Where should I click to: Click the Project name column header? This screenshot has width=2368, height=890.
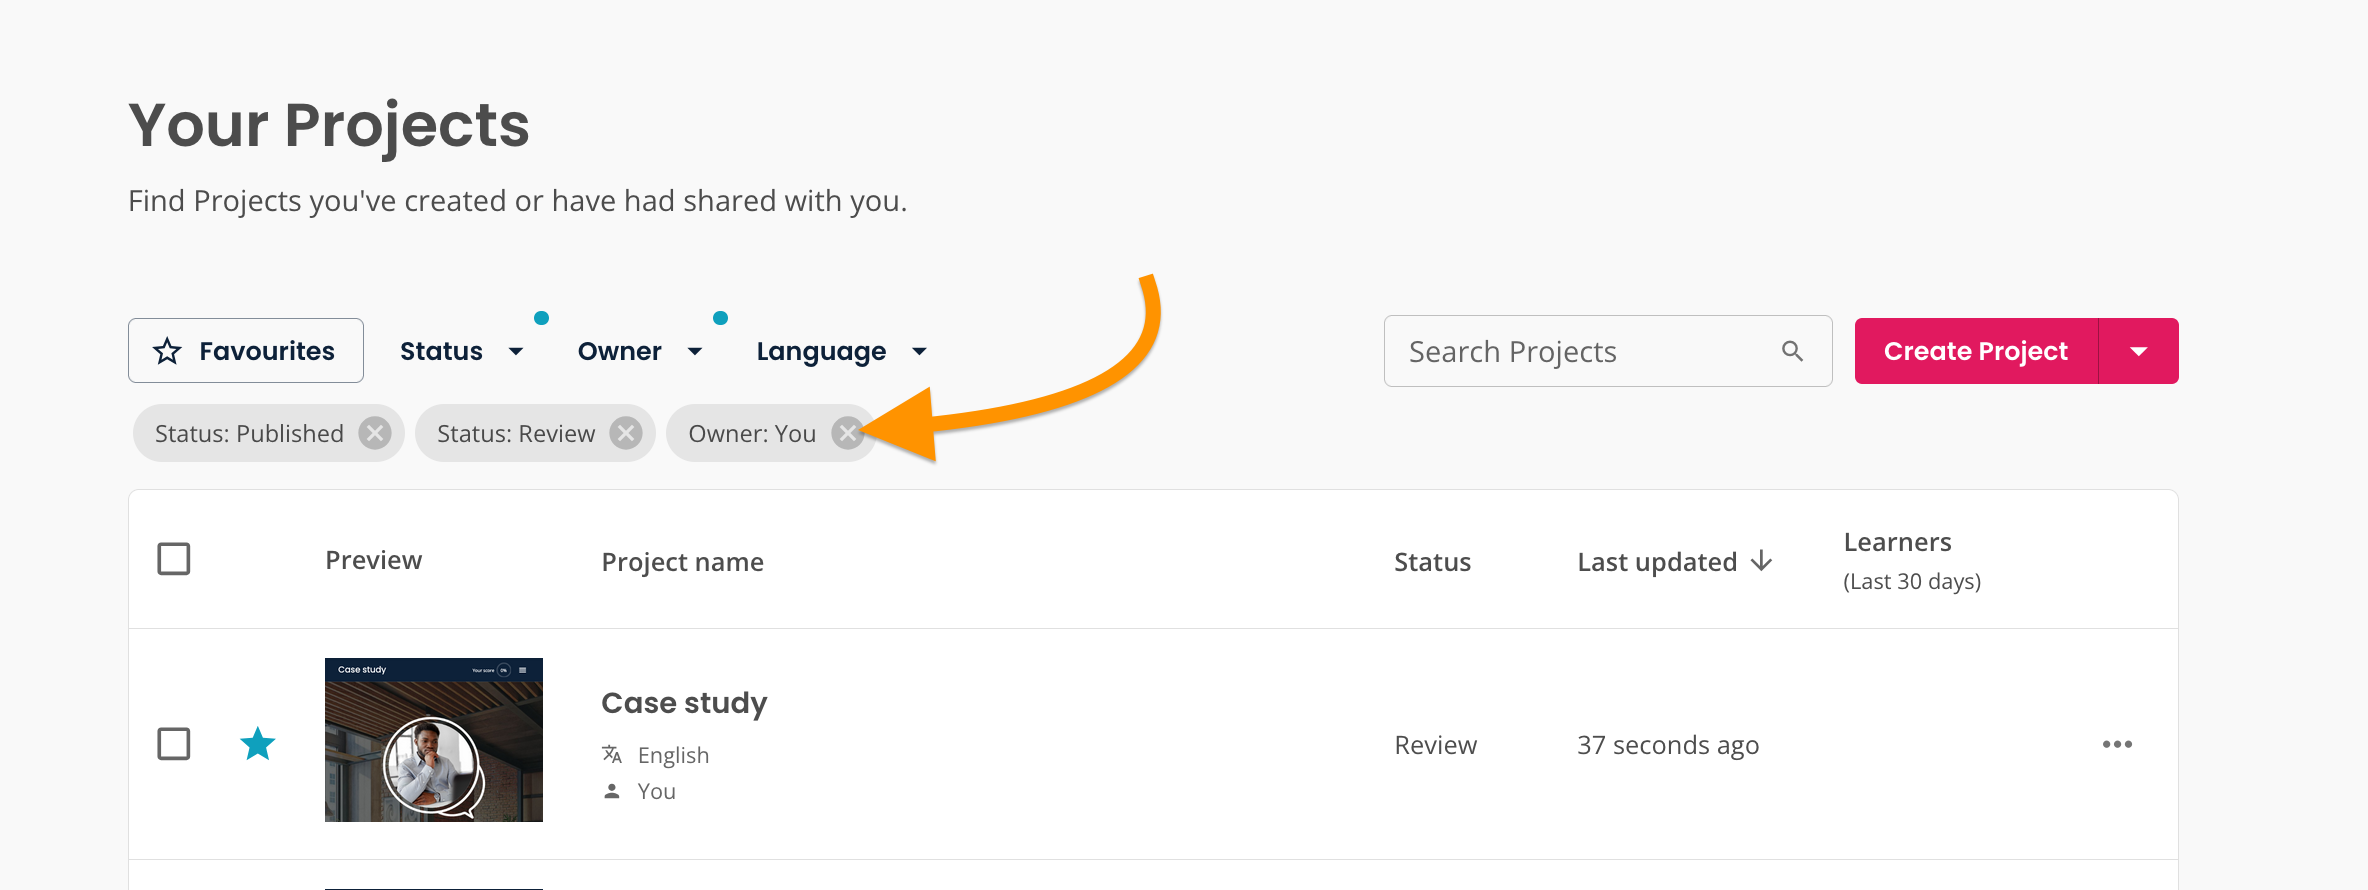click(683, 562)
